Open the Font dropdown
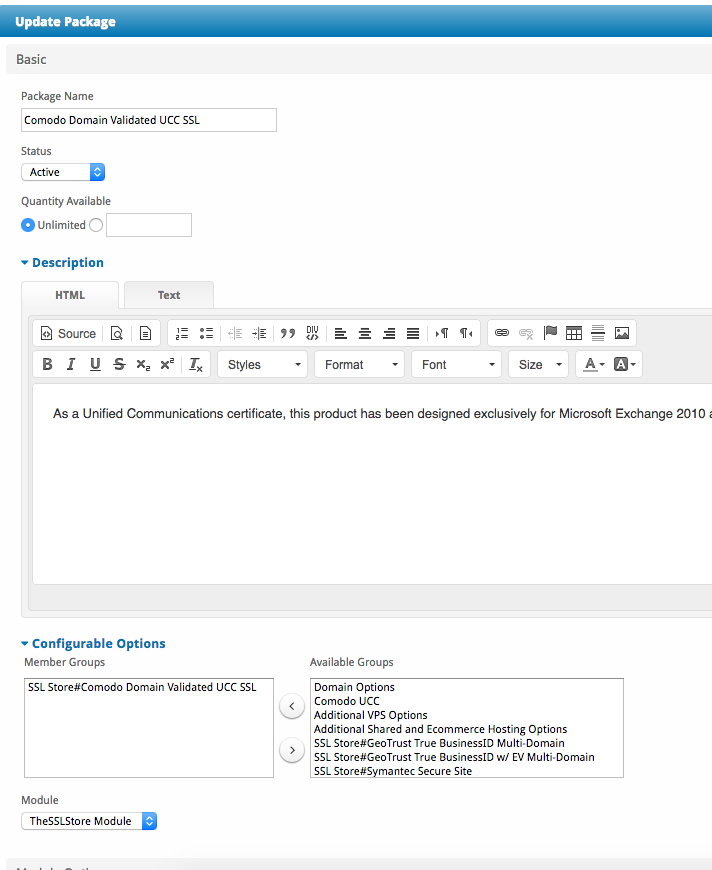Screen dimensions: 712x870 click(456, 365)
